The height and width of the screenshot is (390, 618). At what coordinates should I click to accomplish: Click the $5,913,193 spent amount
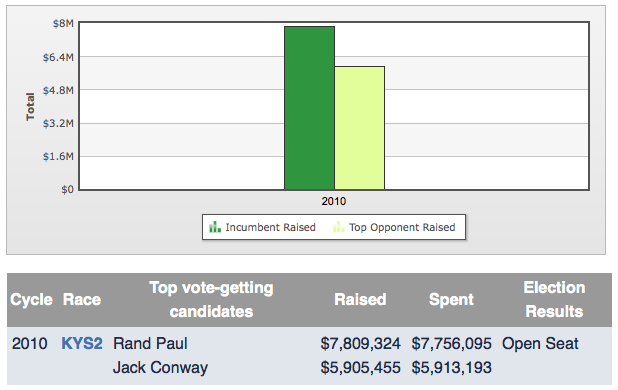coord(452,368)
